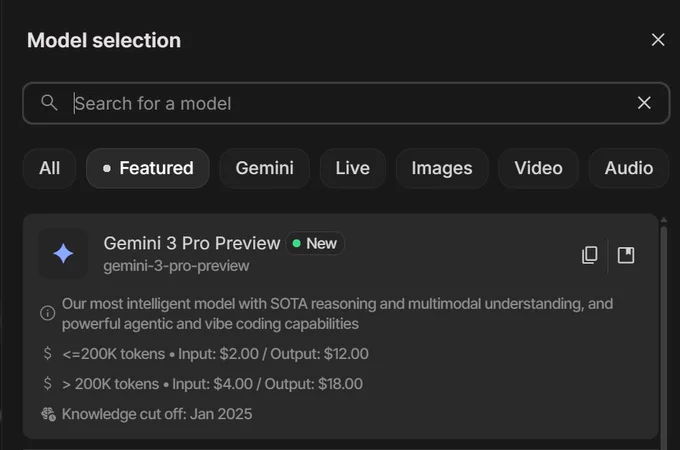The image size is (680, 450).
Task: Click the green New badge
Action: [315, 244]
